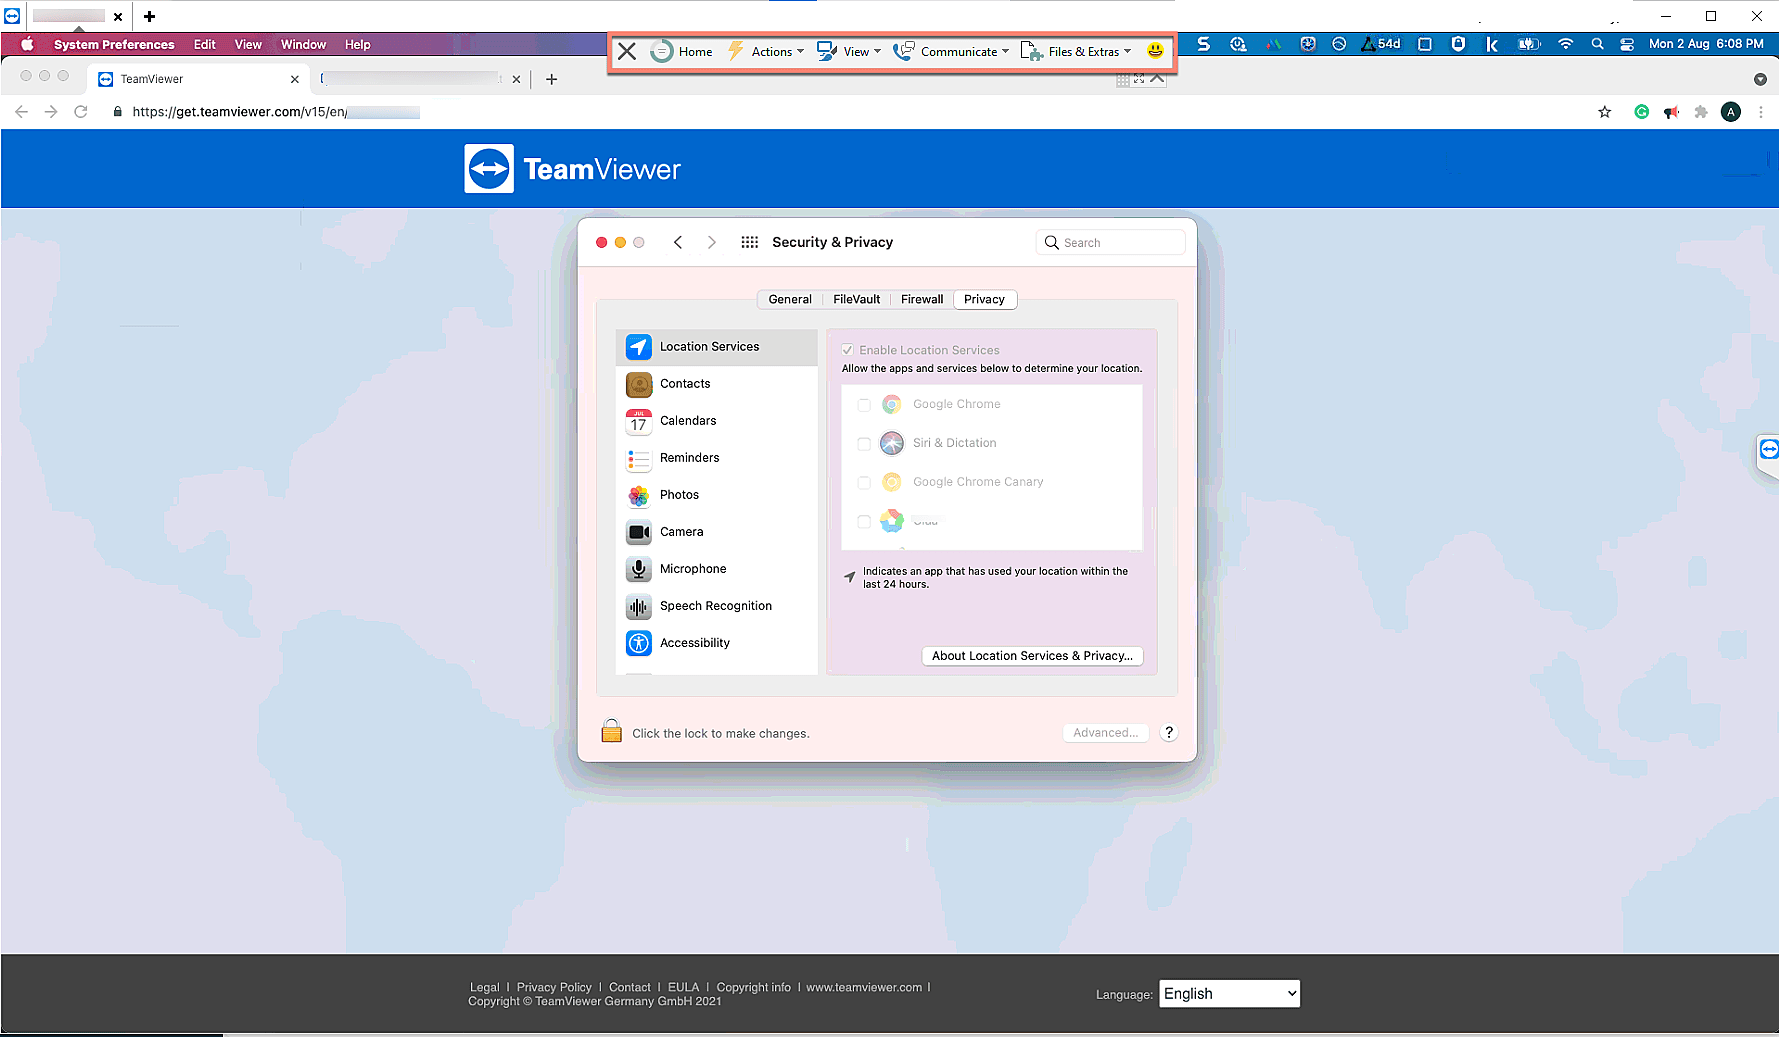
Task: Check the Siri & Dictation checkbox
Action: pos(864,444)
